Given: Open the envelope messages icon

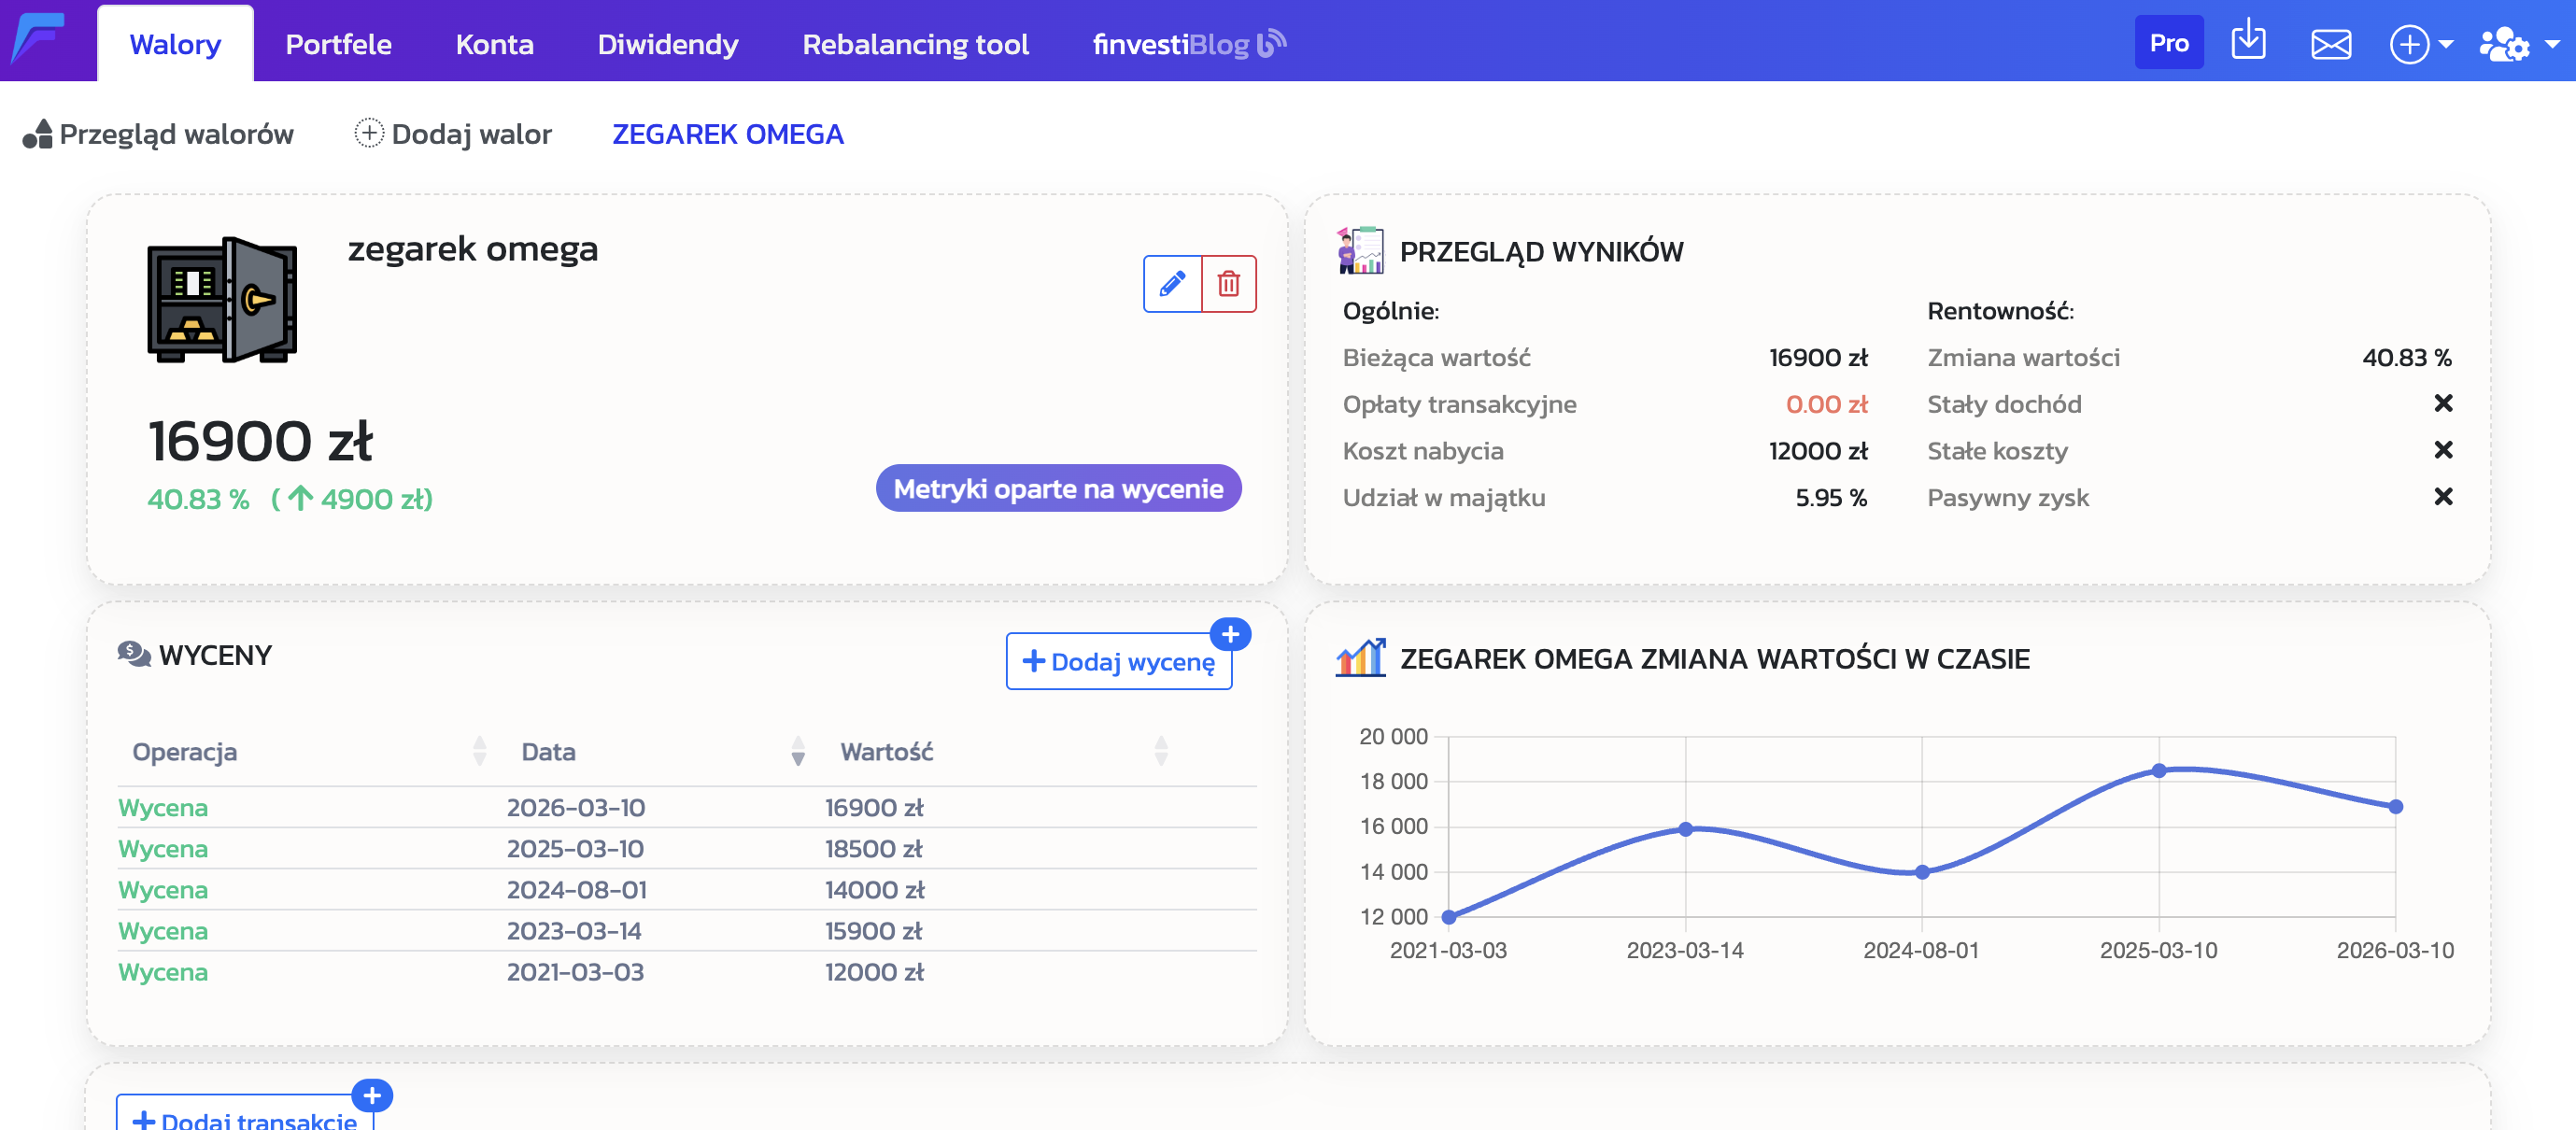Looking at the screenshot, I should tap(2331, 44).
